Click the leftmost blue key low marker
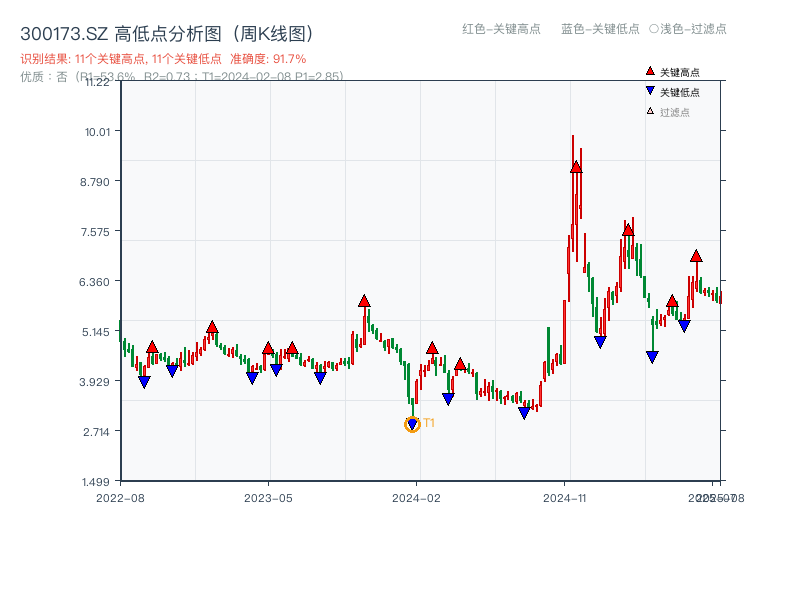 click(x=144, y=382)
